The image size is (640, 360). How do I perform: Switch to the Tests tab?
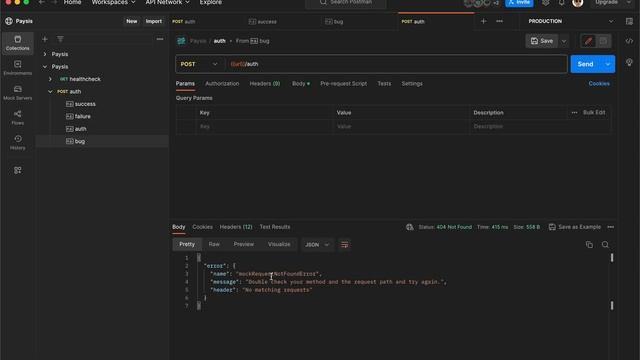[x=384, y=84]
